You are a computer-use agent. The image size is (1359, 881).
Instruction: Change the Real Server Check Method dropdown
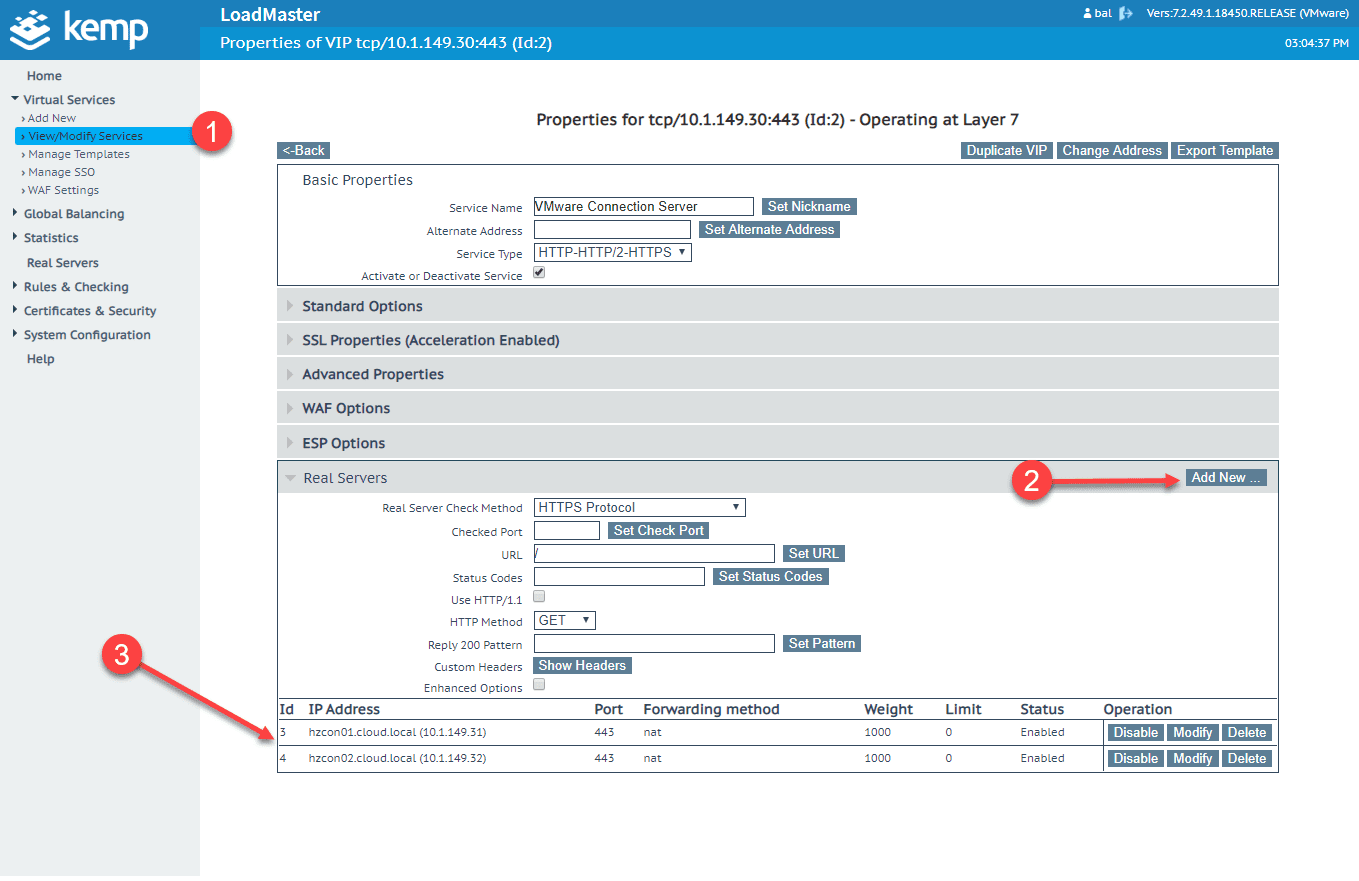(x=638, y=507)
